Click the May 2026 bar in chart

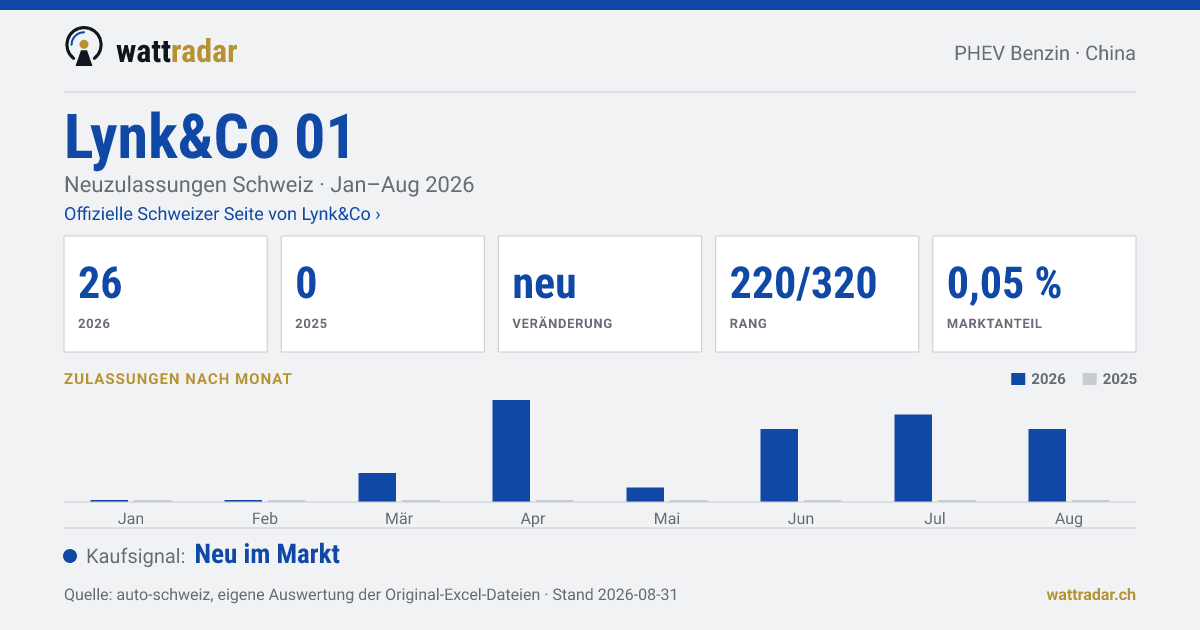click(x=645, y=495)
